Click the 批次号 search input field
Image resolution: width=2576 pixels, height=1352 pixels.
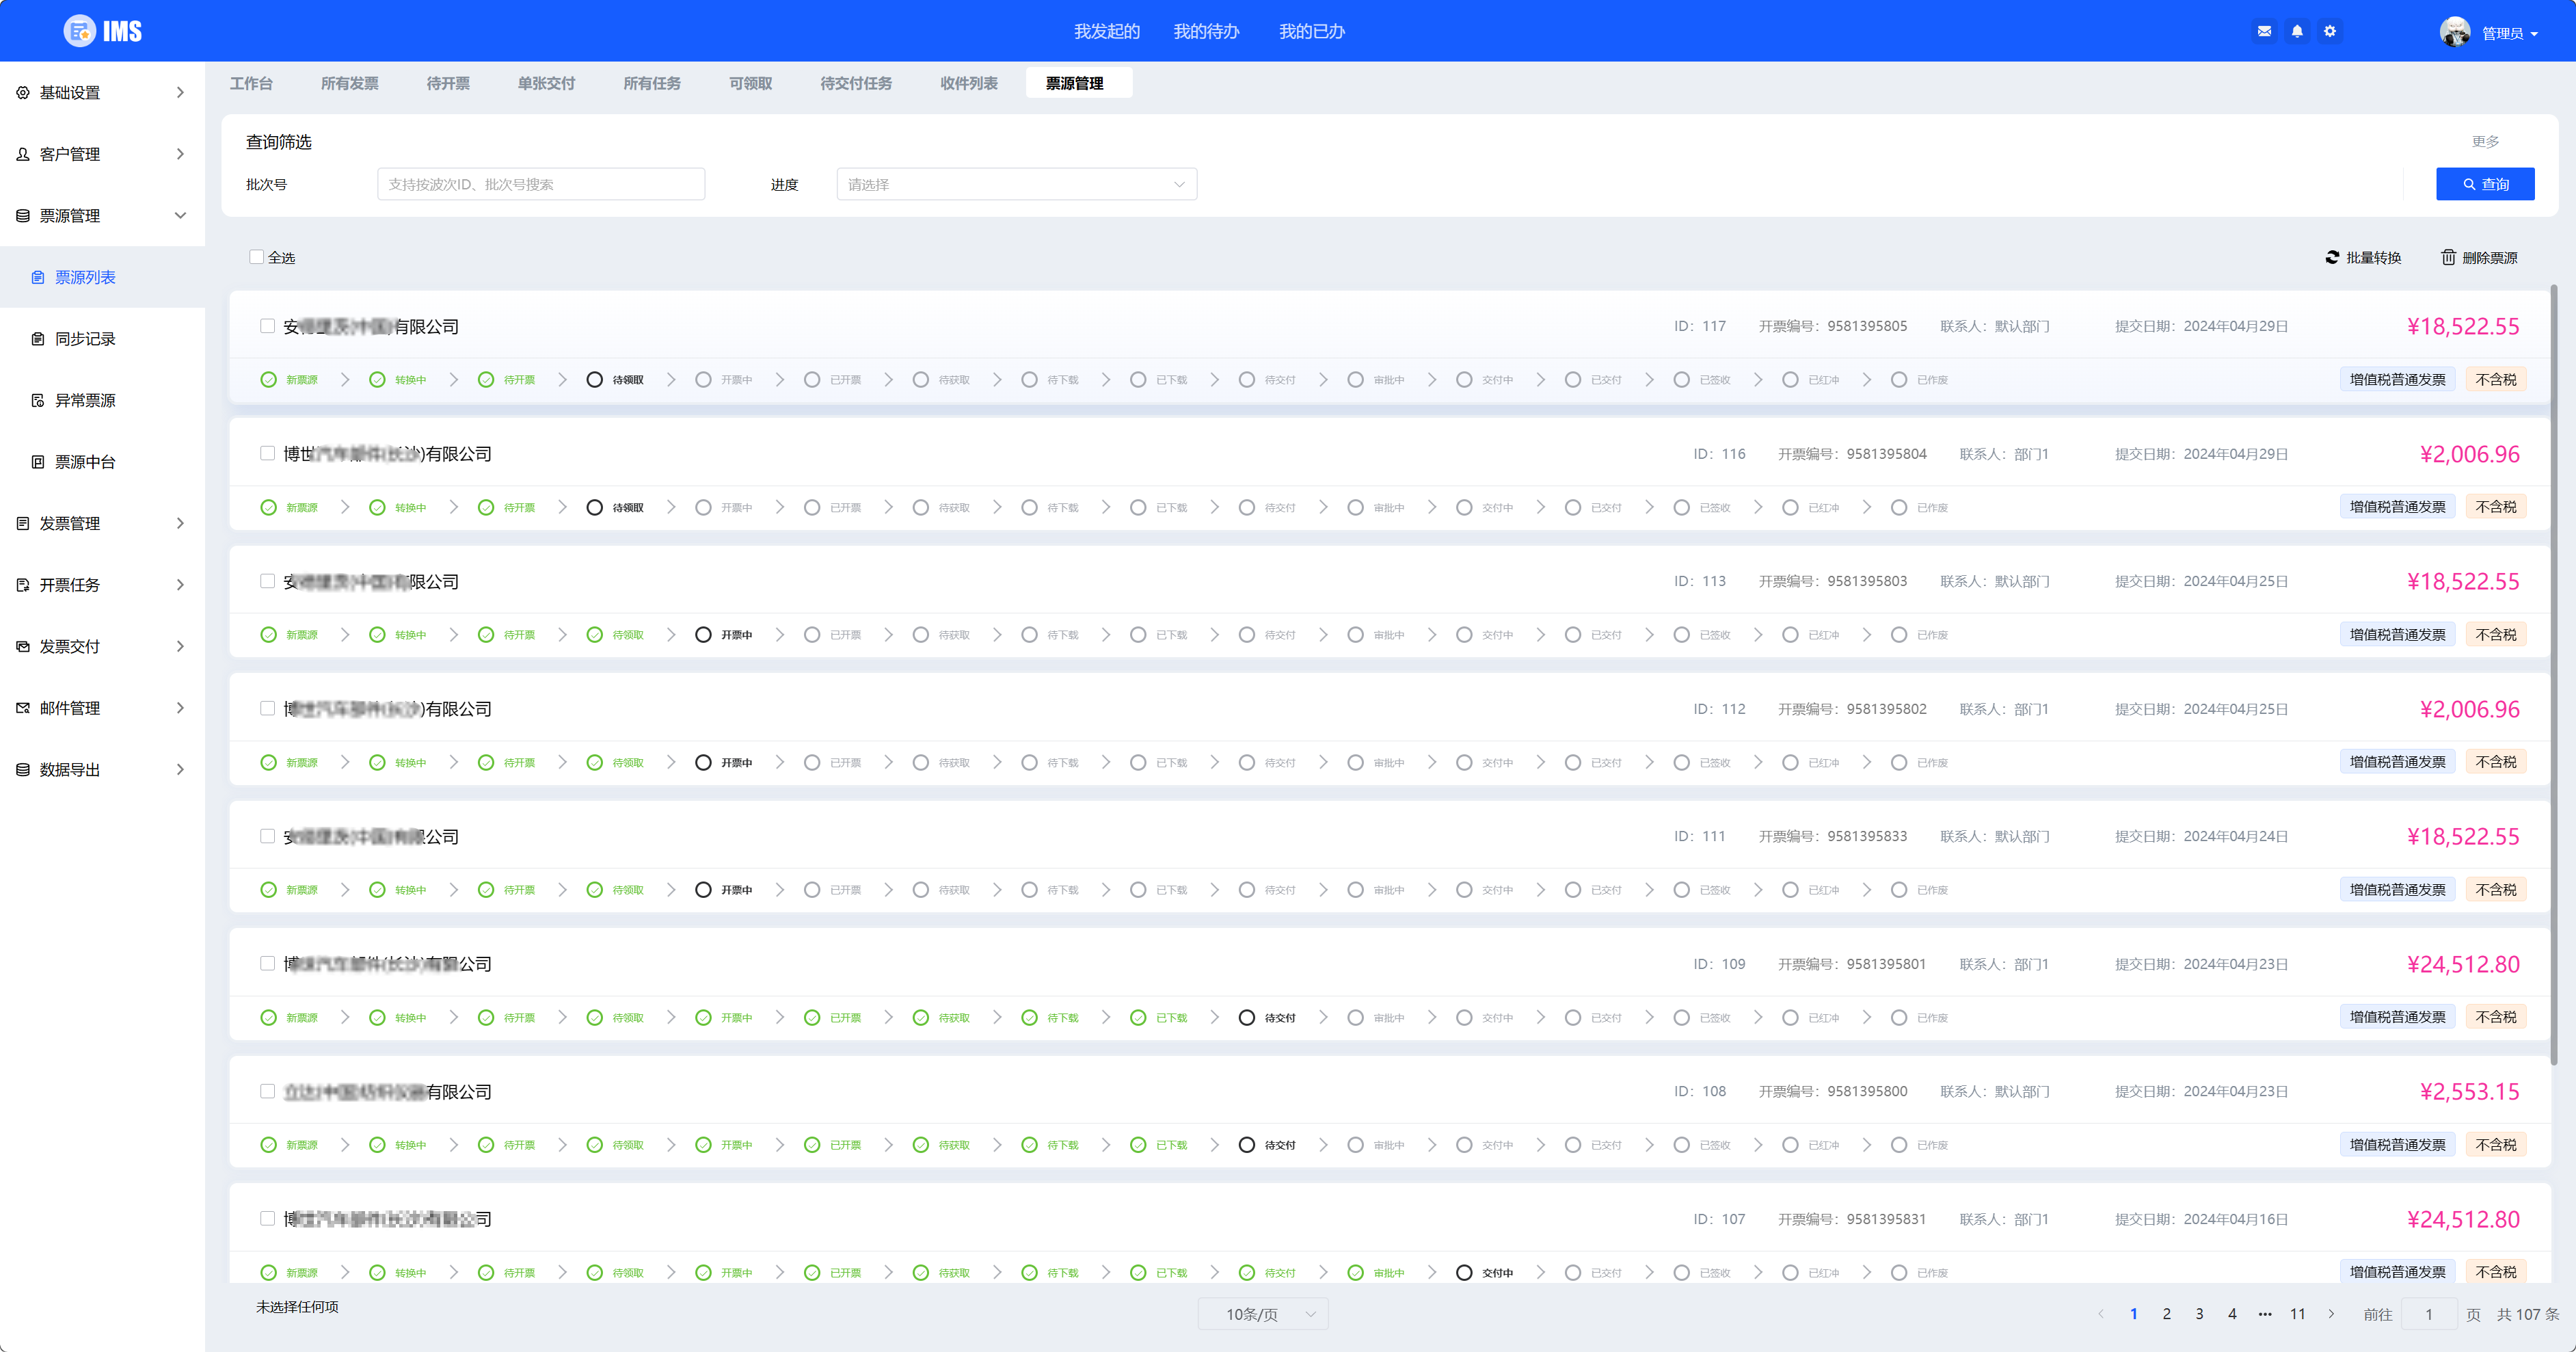click(540, 184)
